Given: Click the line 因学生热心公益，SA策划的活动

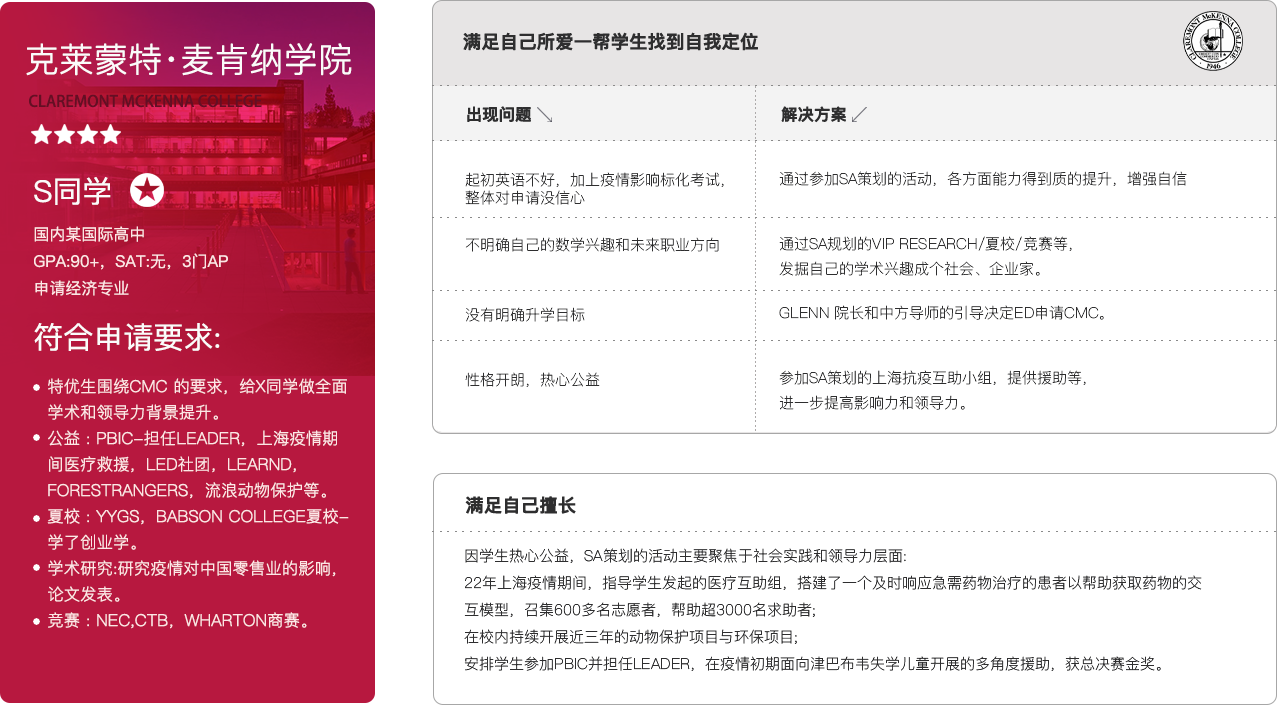Looking at the screenshot, I should pos(686,555).
